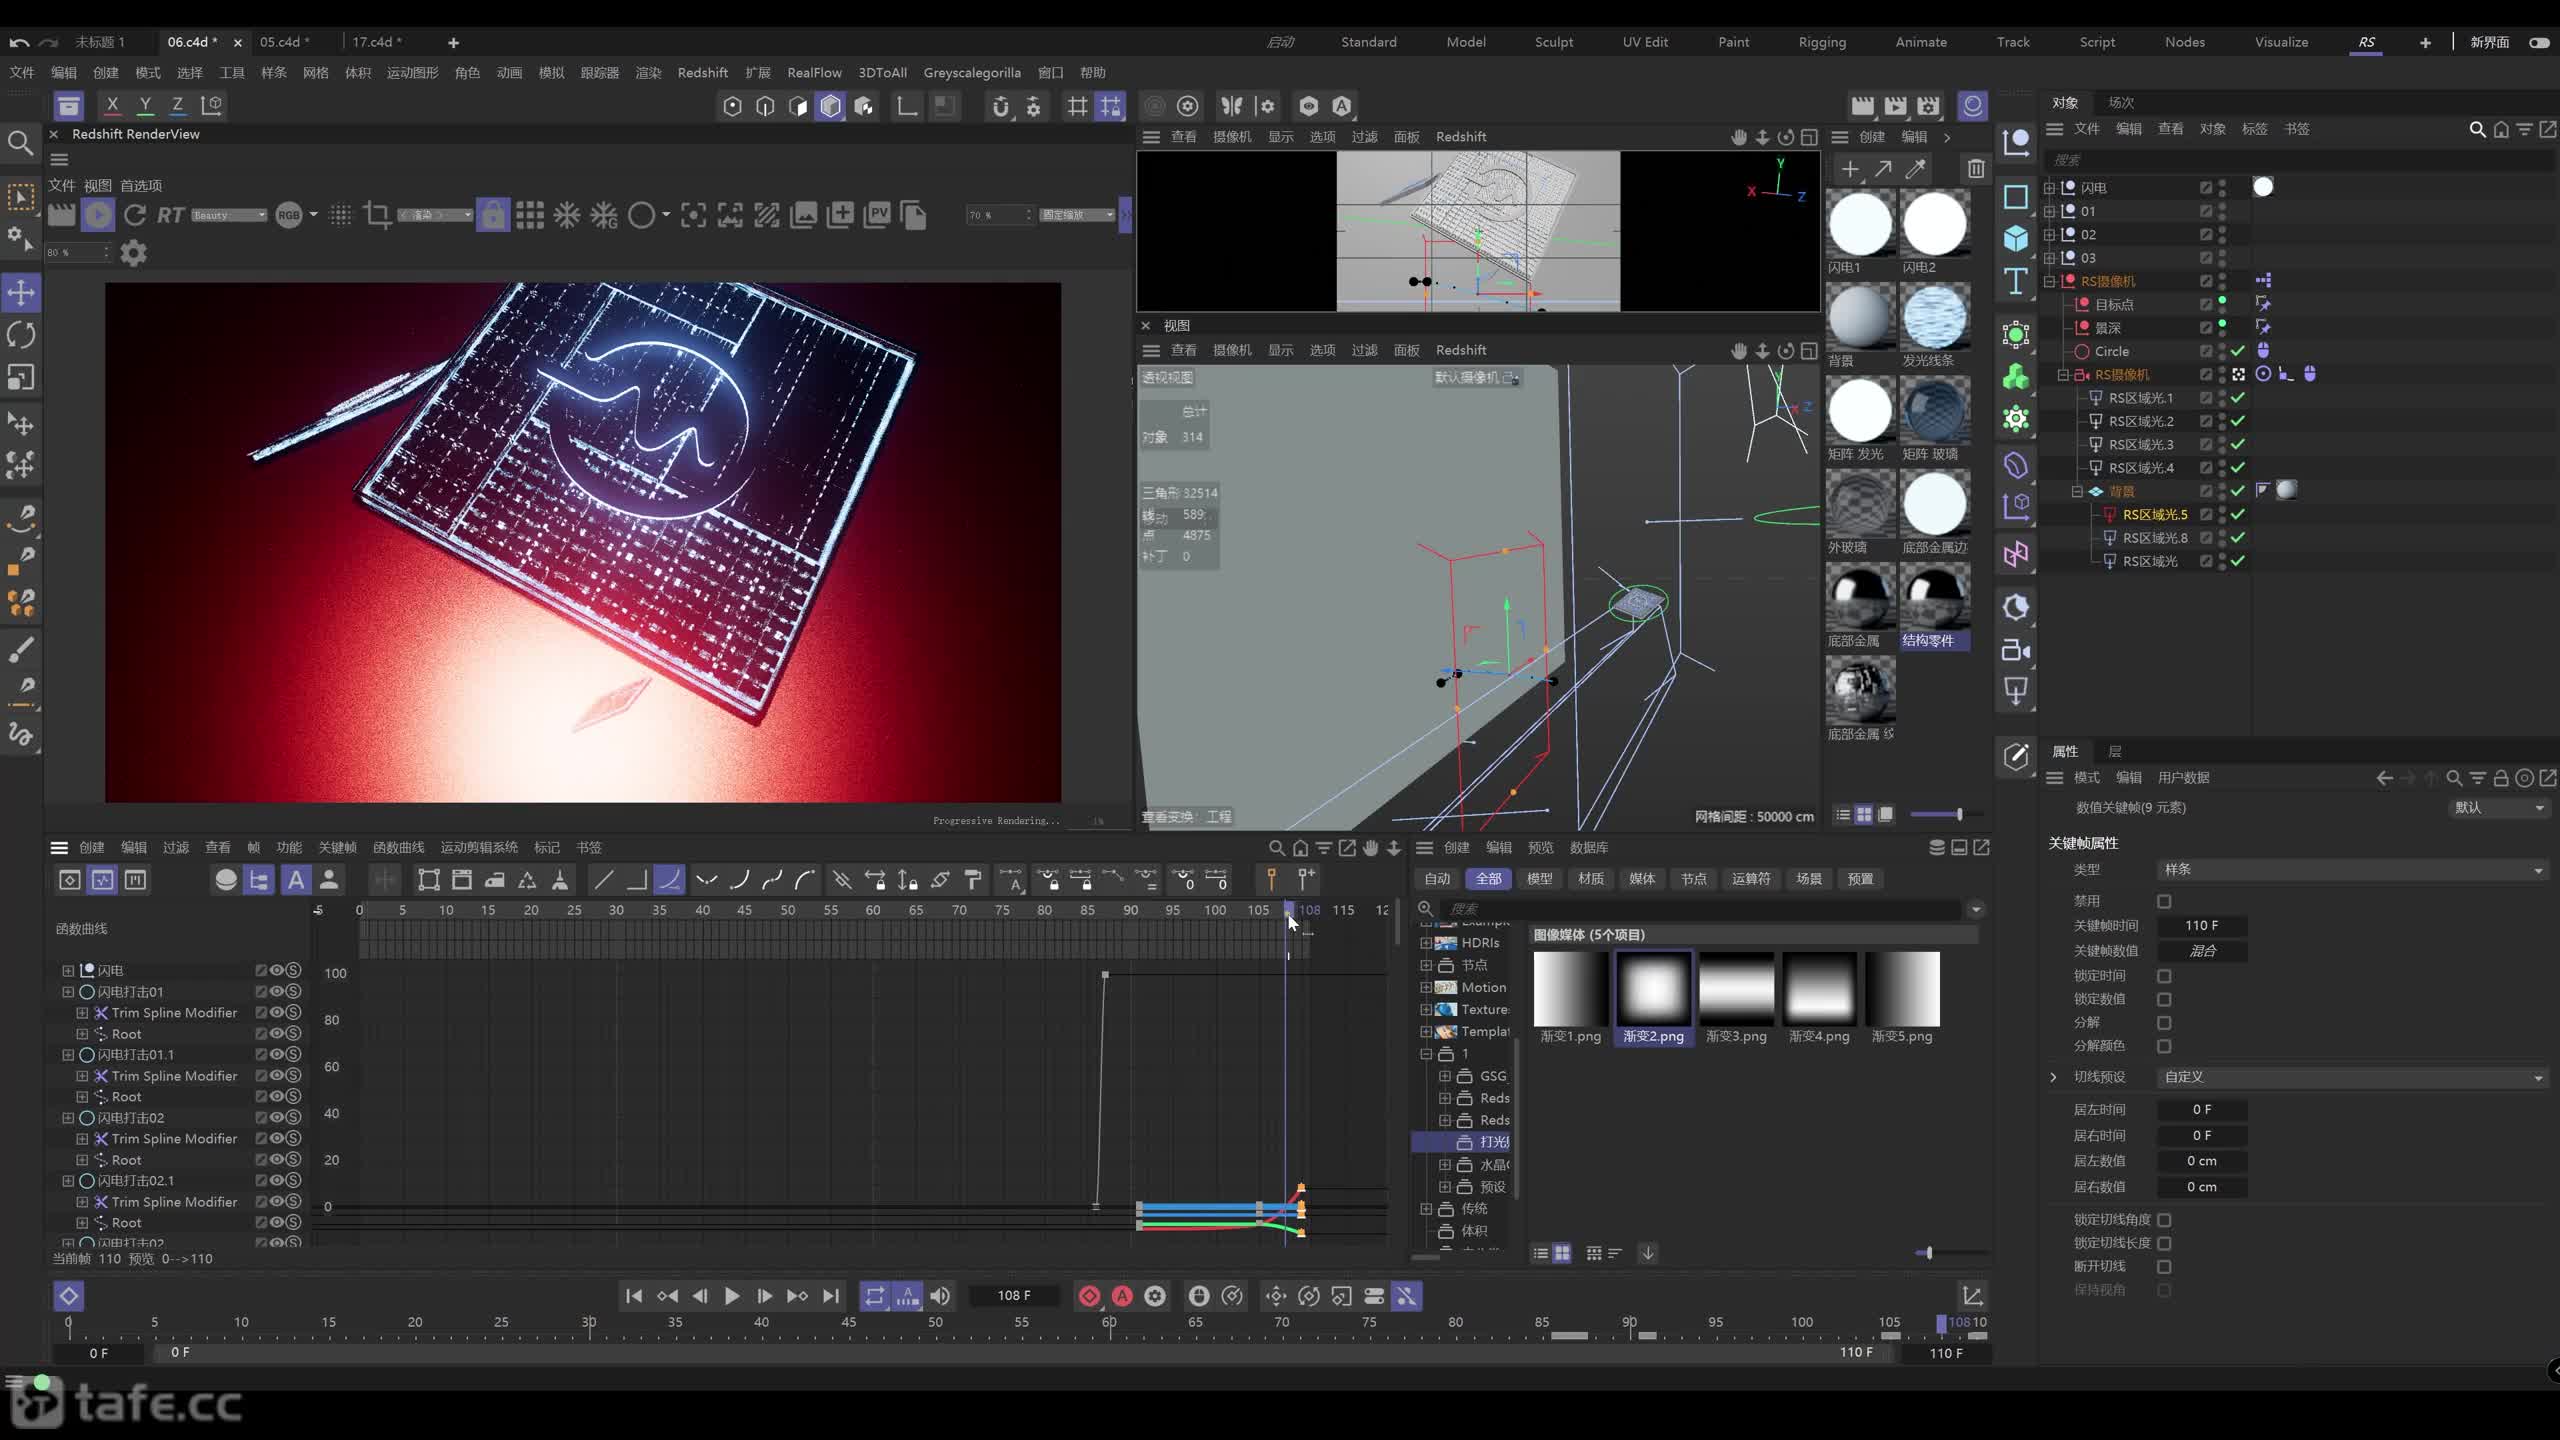Select the Scale tool in left toolbar

21,377
